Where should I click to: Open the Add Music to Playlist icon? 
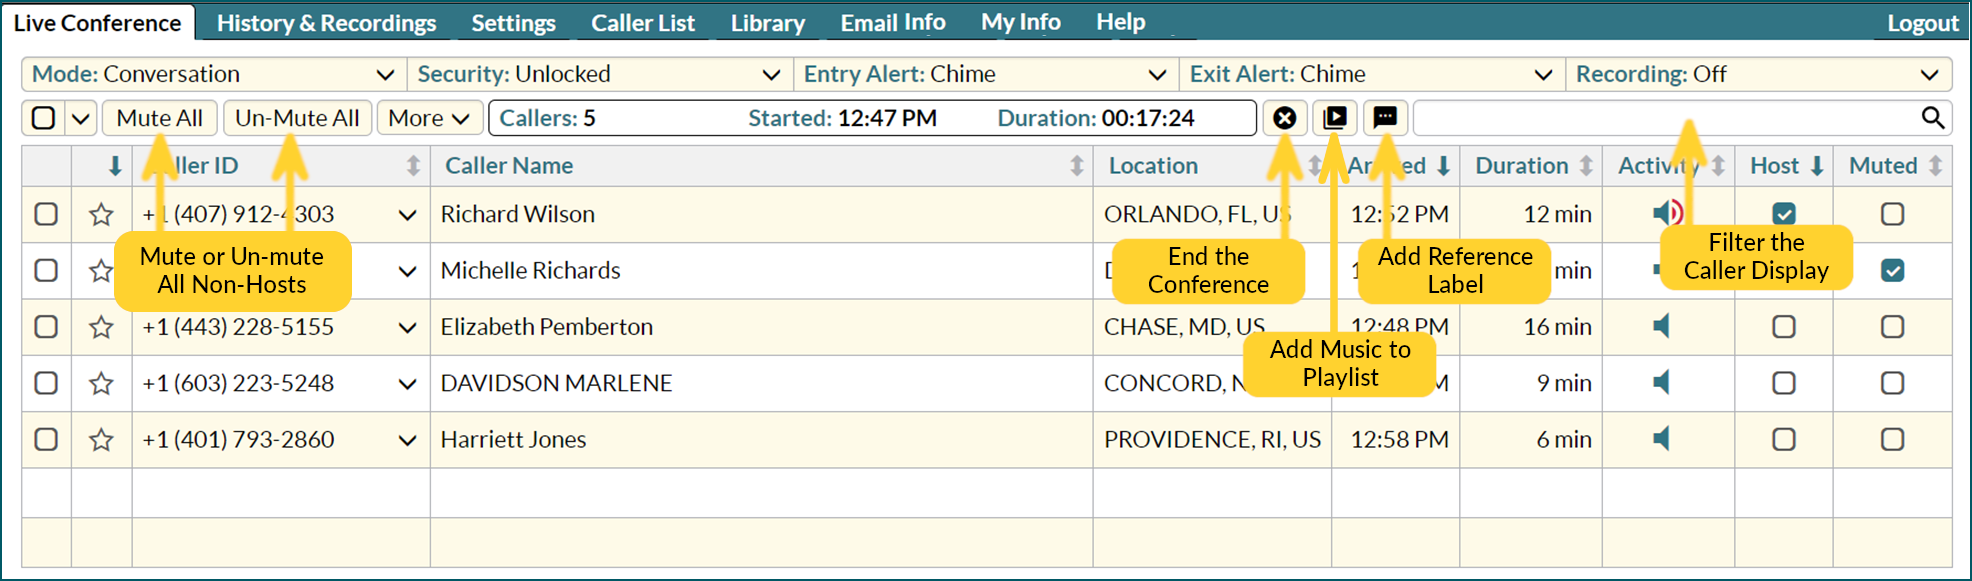(1335, 118)
